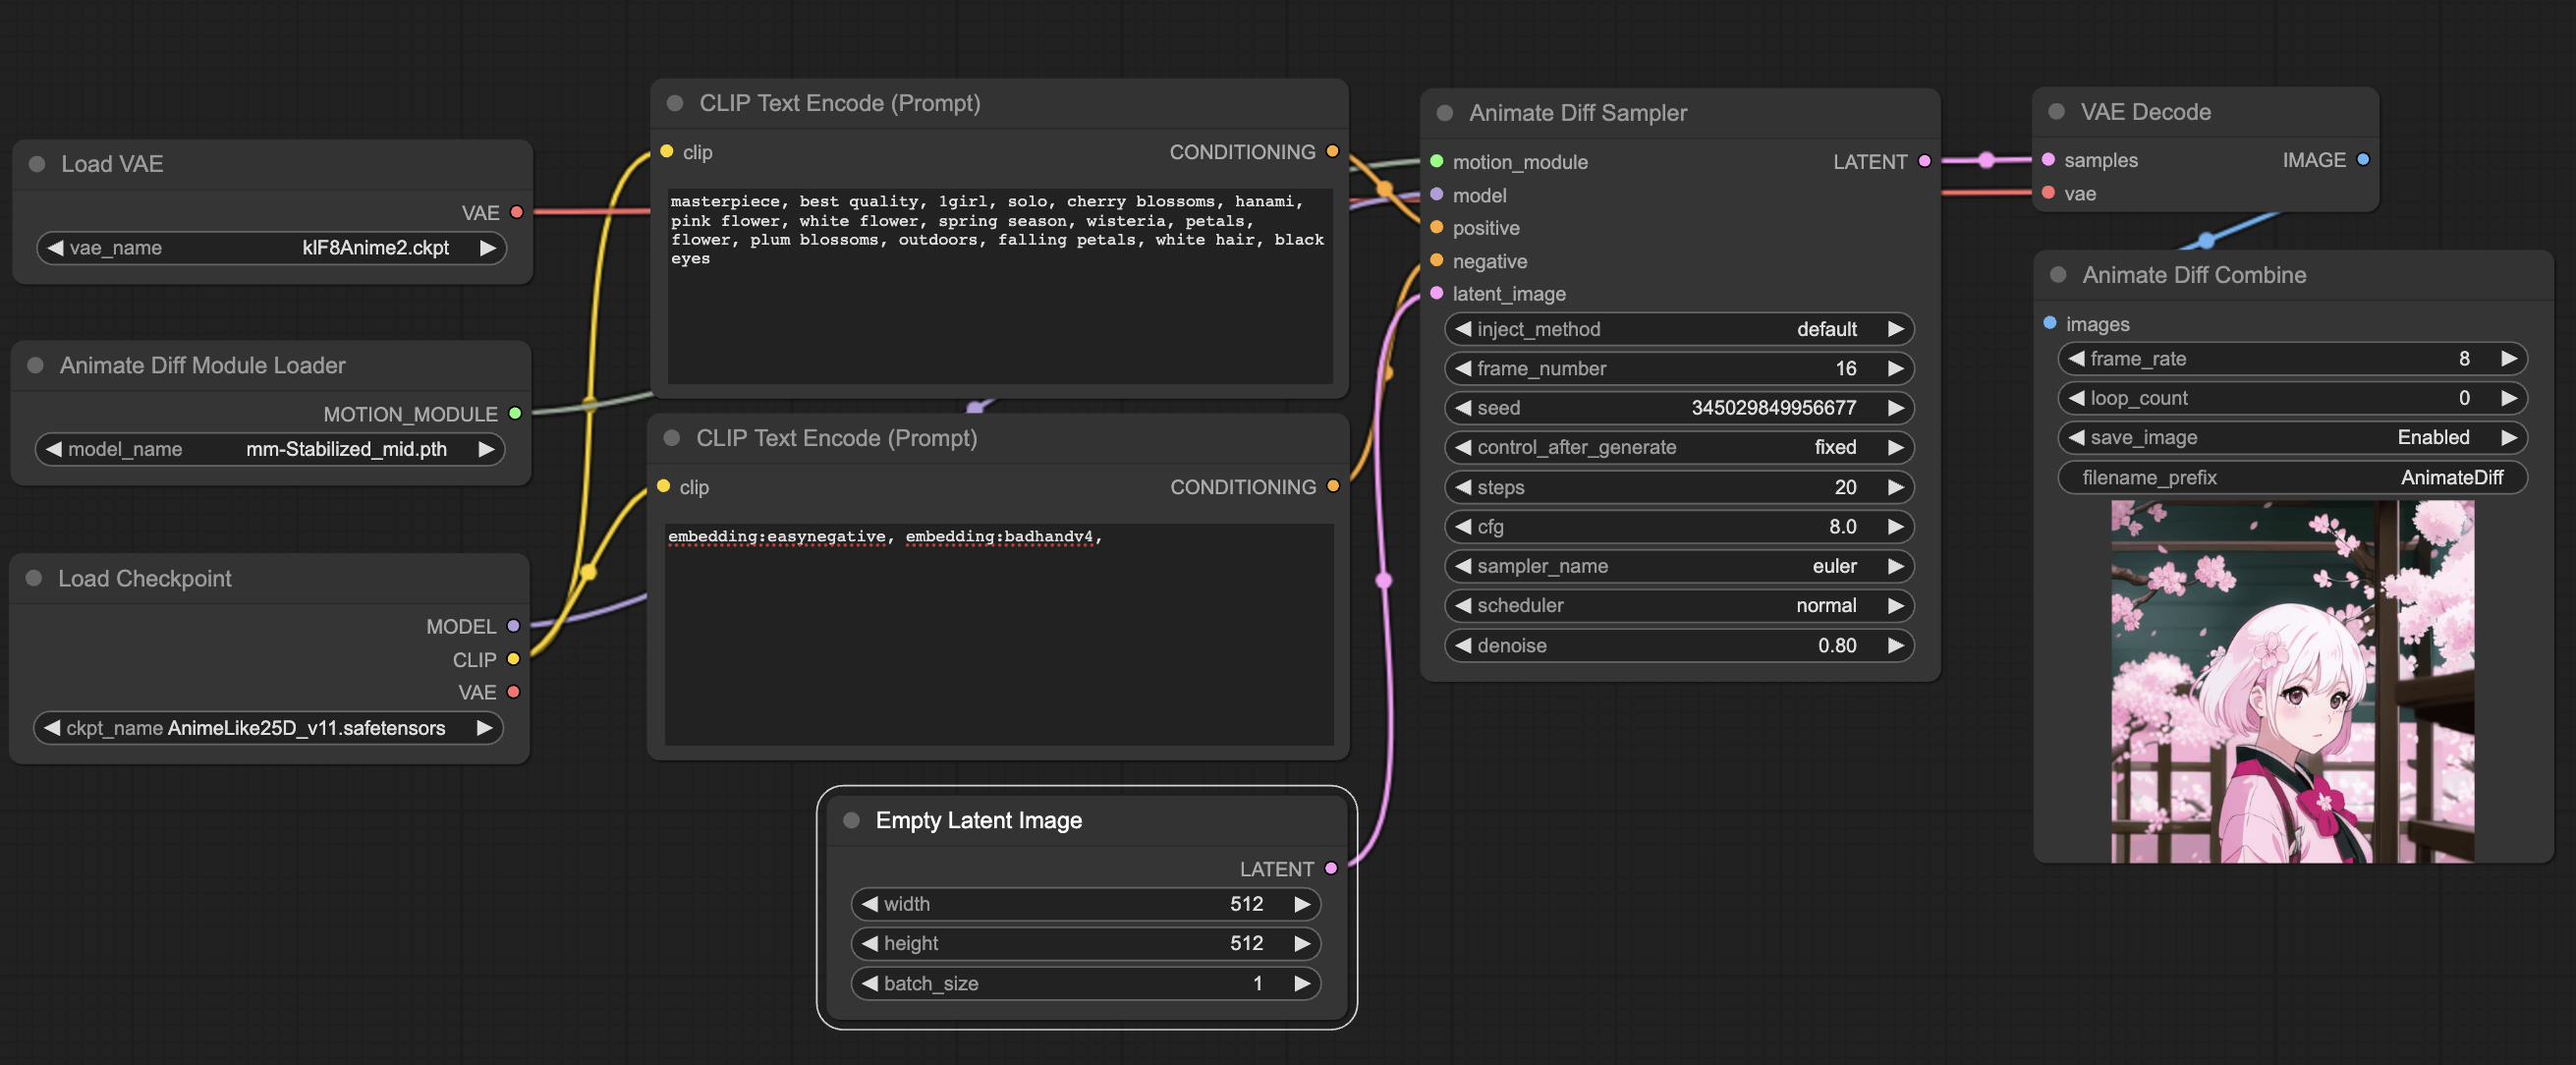Viewport: 2576px width, 1065px height.
Task: Collapse the Empty Latent Image node
Action: click(851, 820)
